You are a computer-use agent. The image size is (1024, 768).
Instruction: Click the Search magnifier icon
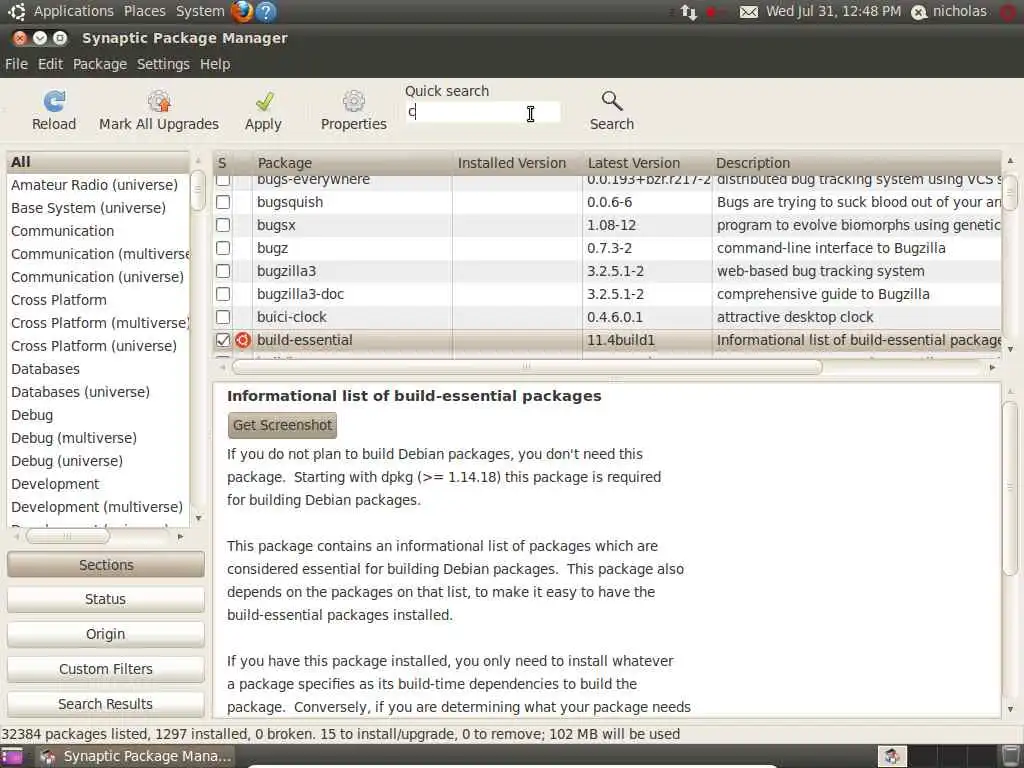pyautogui.click(x=612, y=101)
